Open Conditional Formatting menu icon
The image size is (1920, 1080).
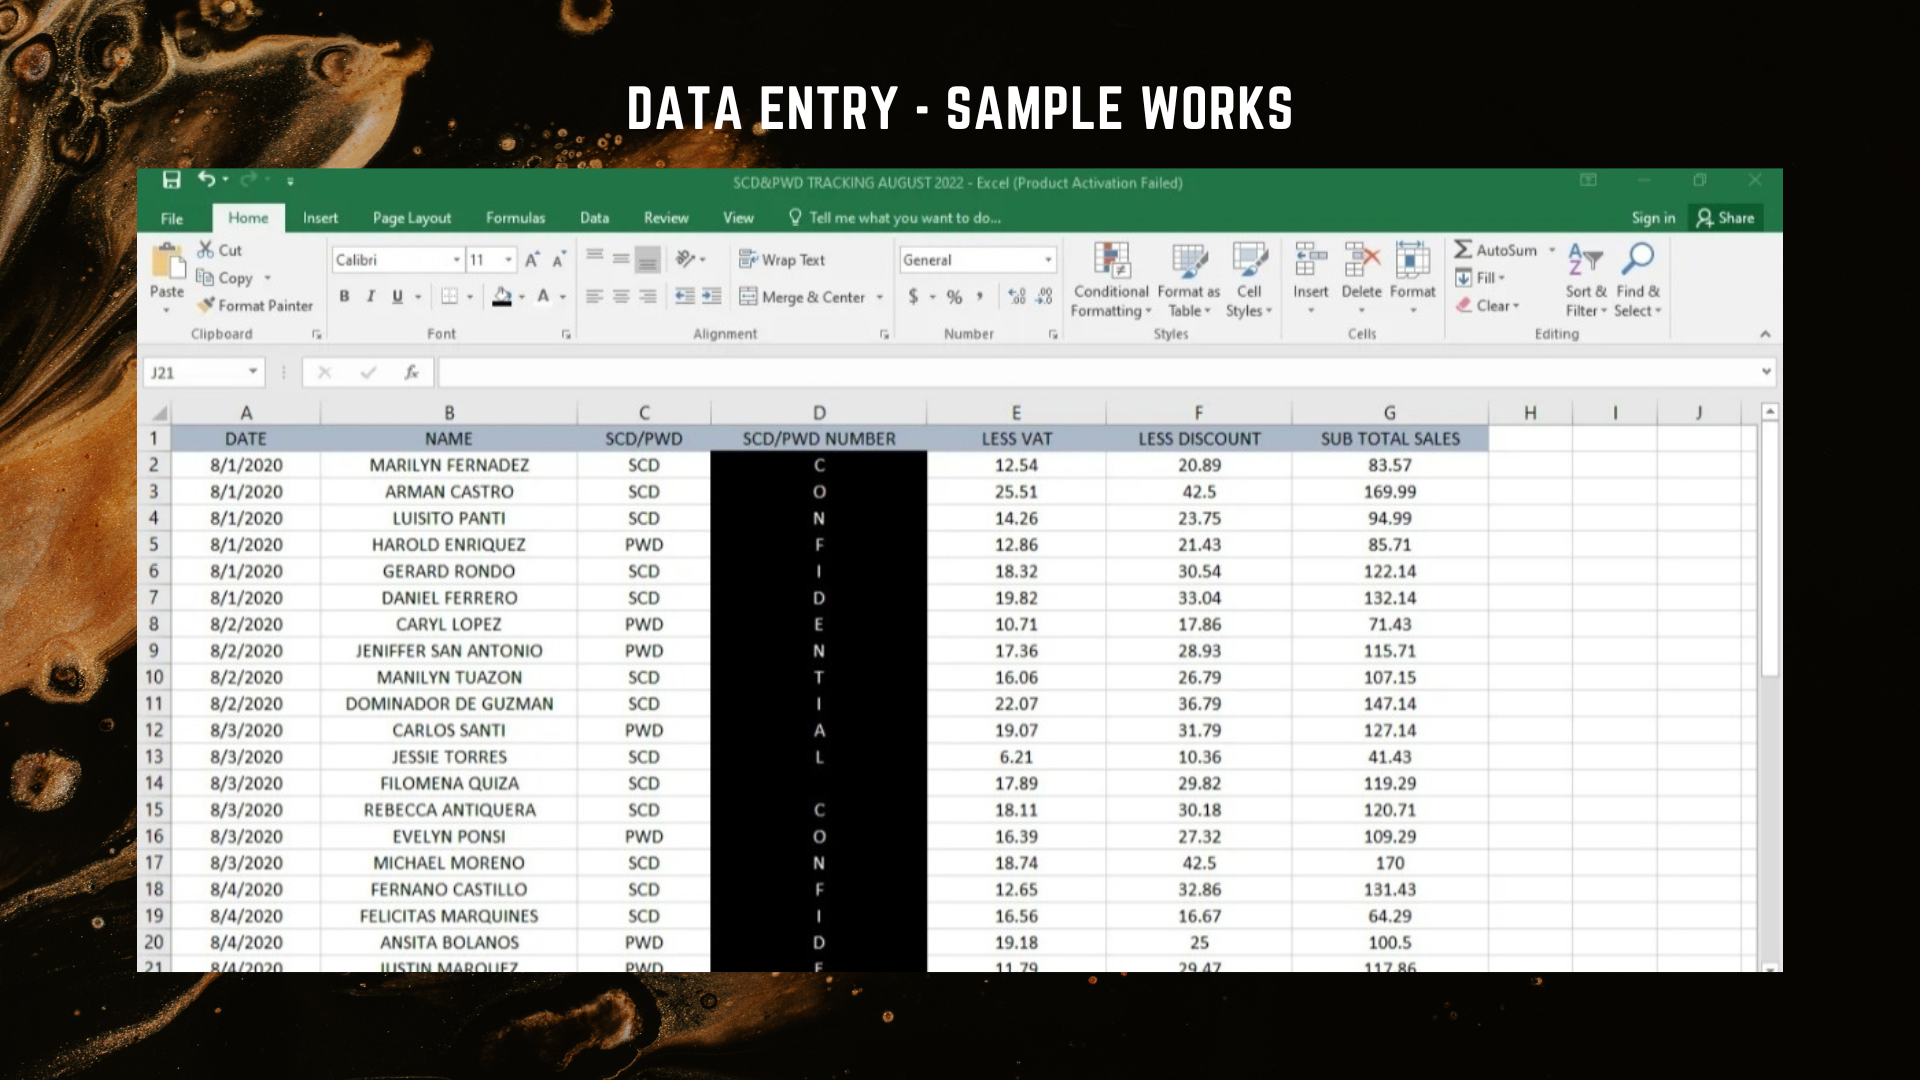(1111, 261)
